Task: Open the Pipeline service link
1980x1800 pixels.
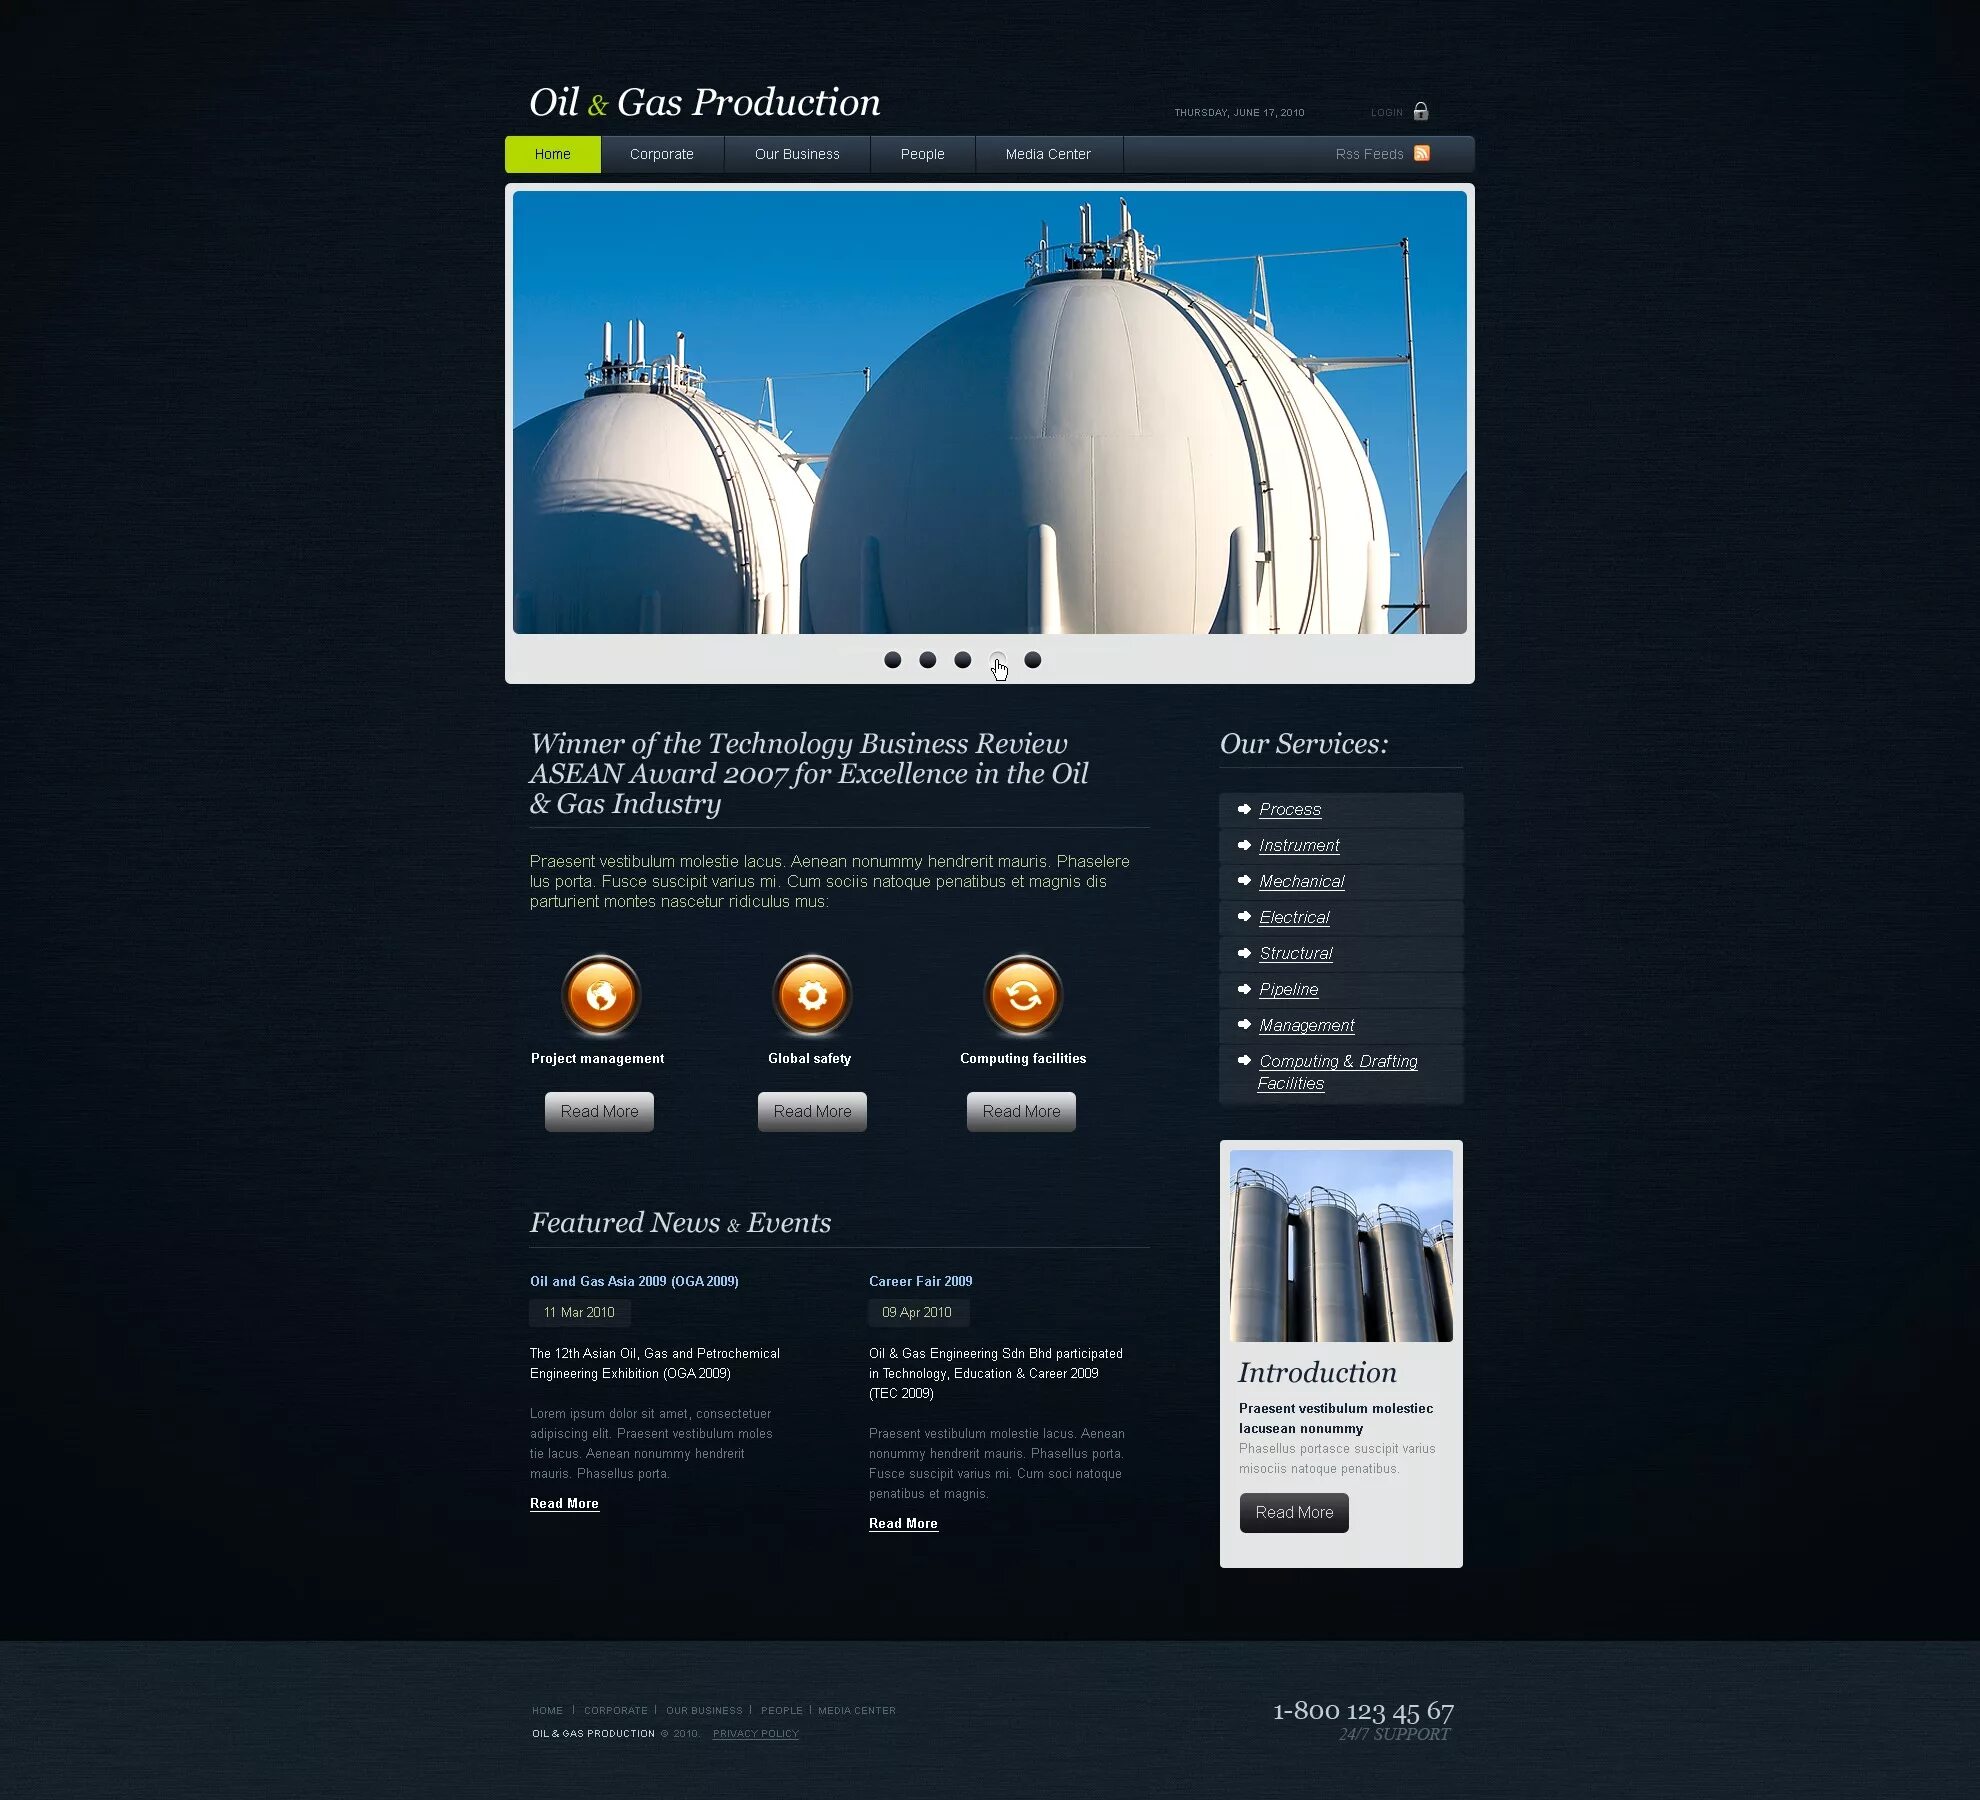Action: point(1289,990)
